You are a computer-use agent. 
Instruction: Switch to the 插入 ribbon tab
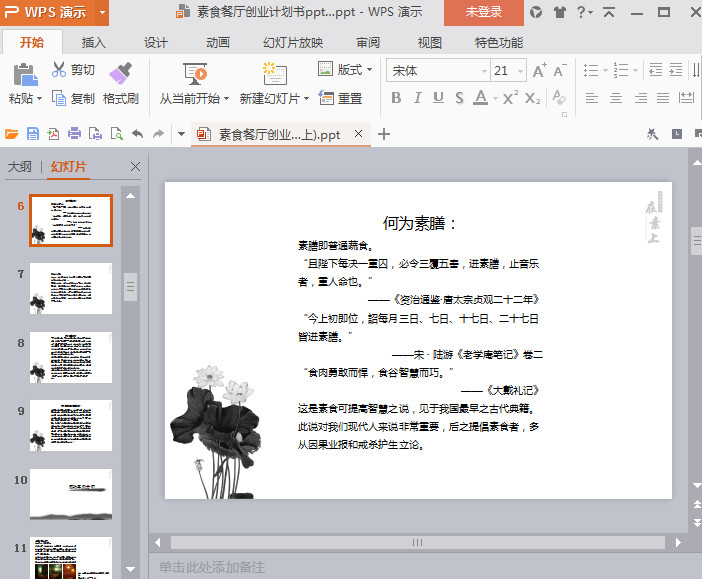tap(93, 42)
